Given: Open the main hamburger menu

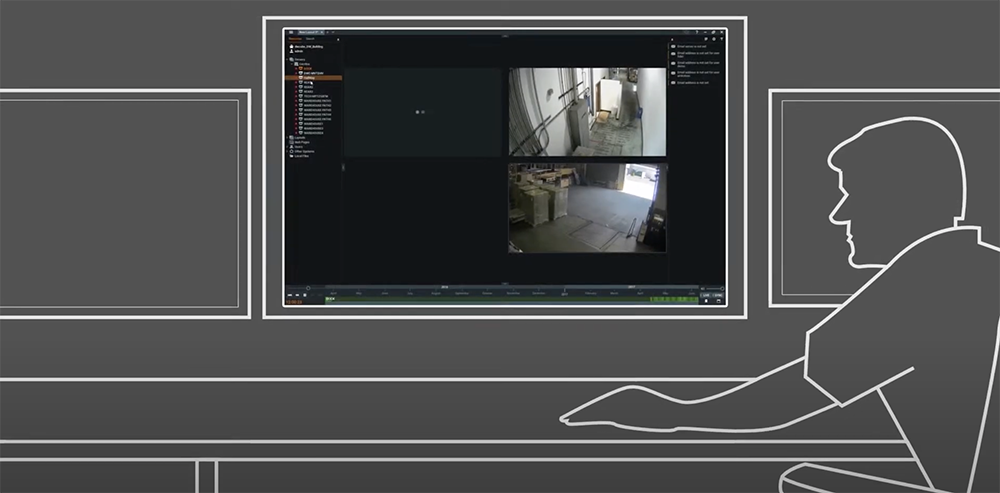Looking at the screenshot, I should (x=291, y=32).
